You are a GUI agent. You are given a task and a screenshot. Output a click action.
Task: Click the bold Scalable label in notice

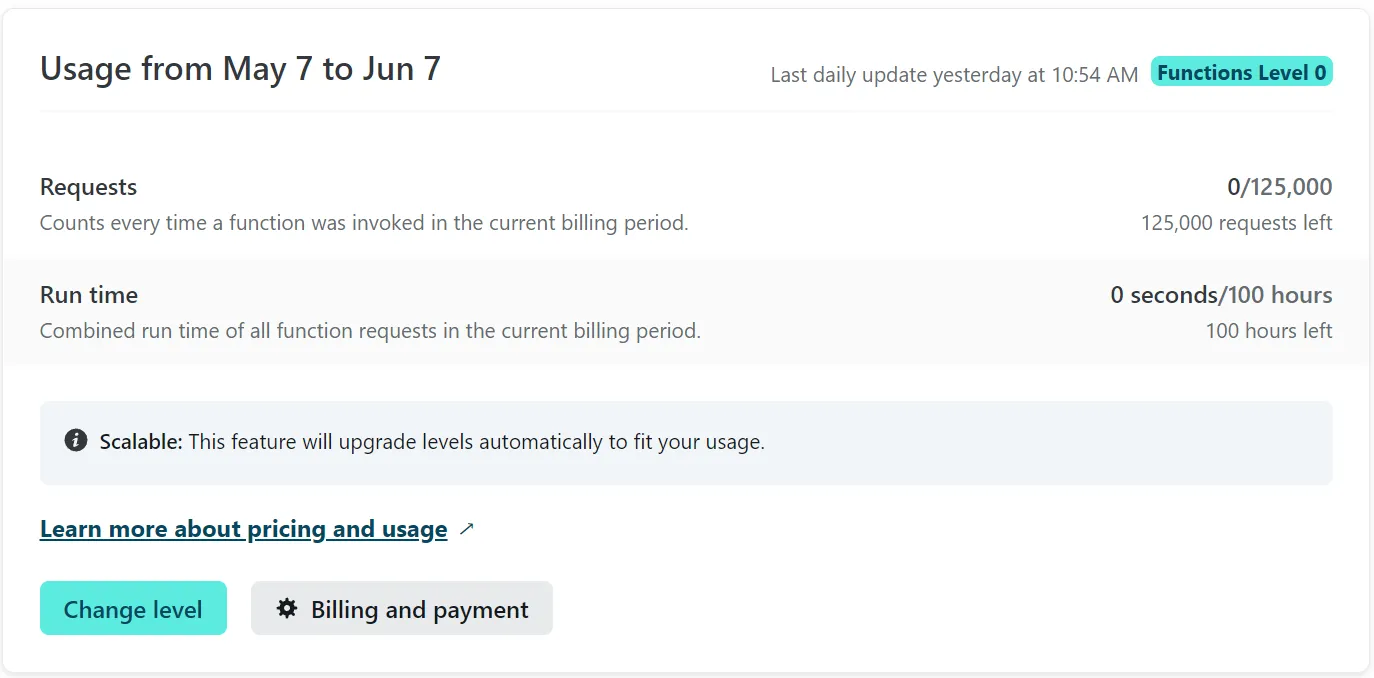(141, 442)
